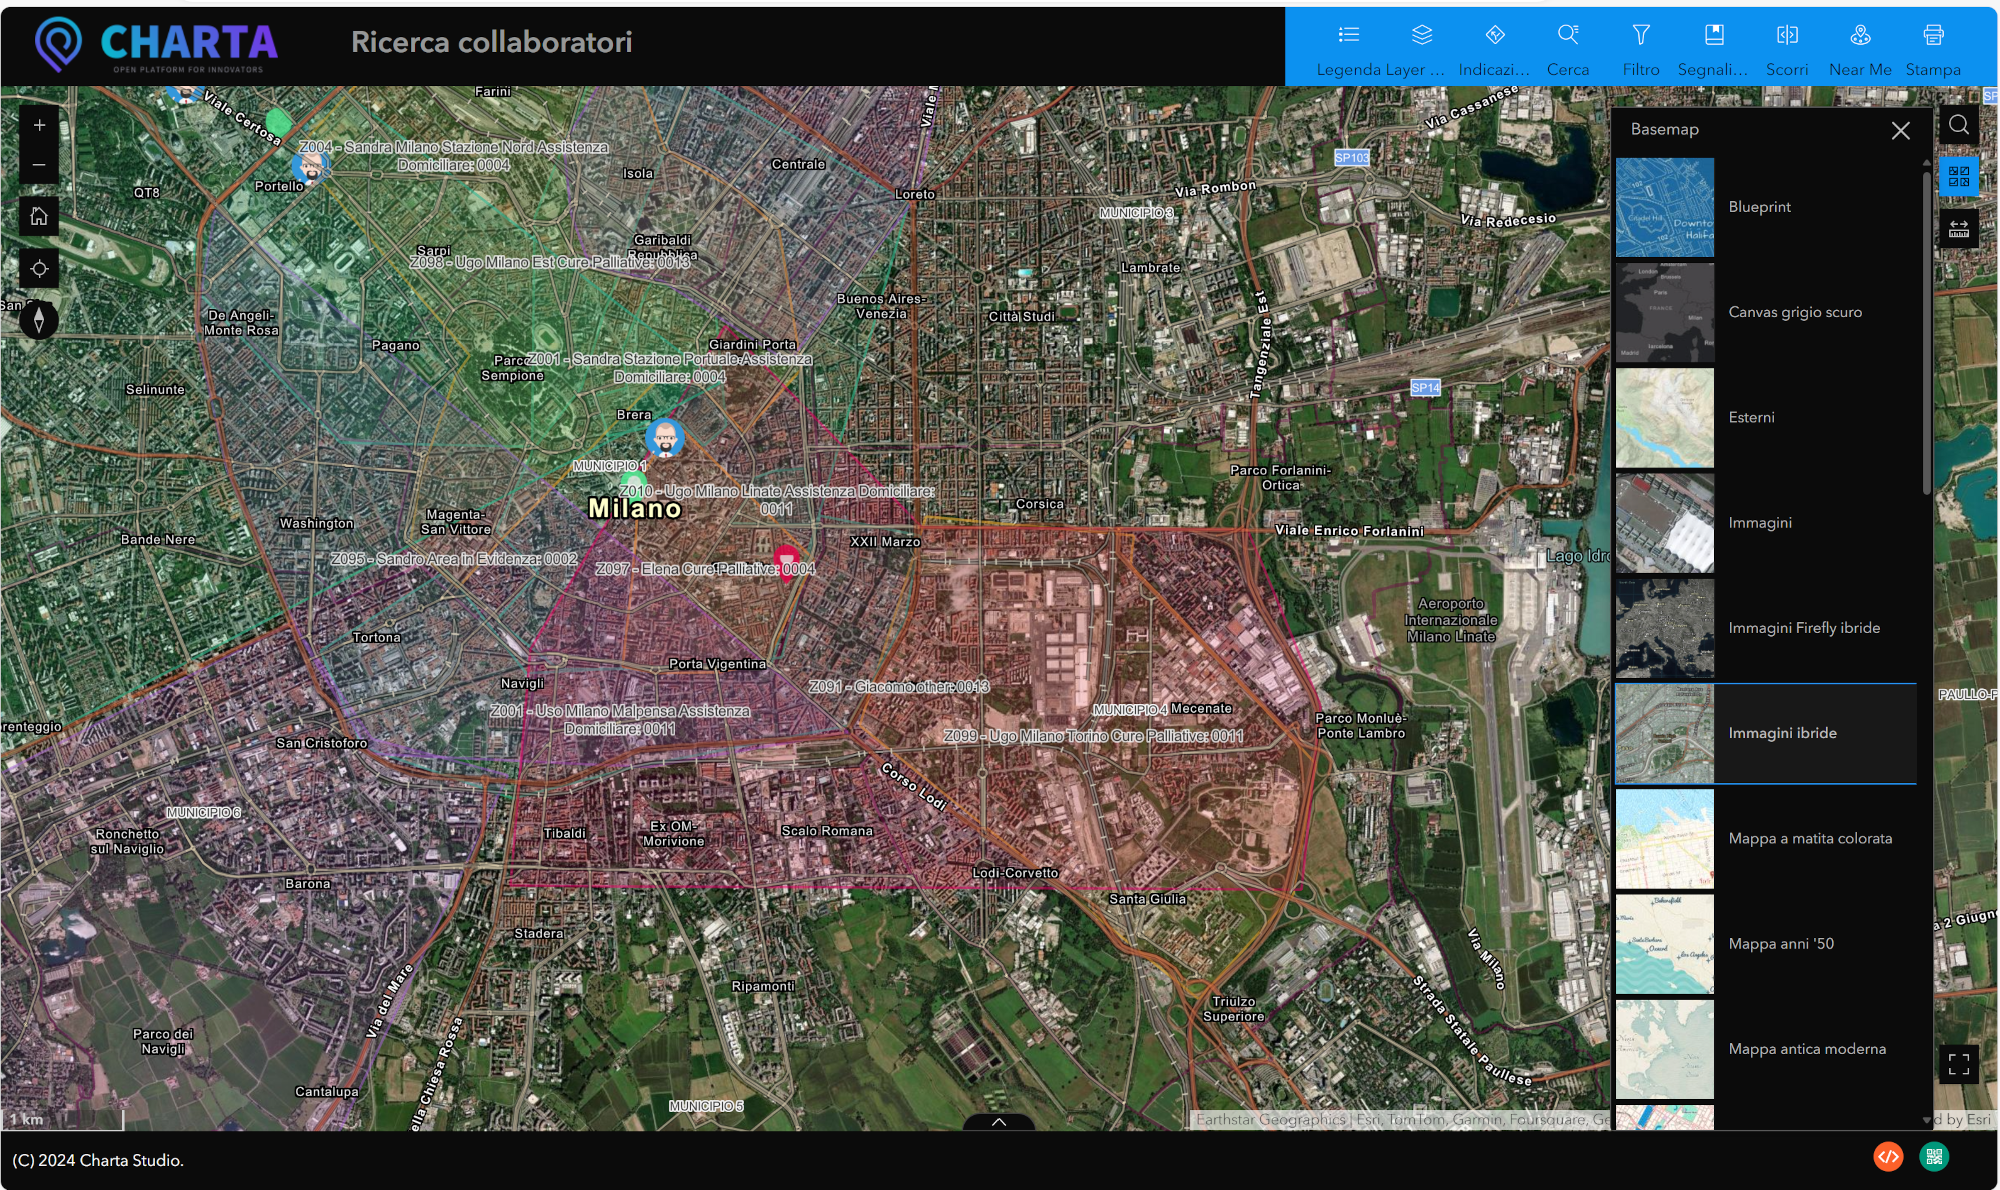Viewport: 2000px width, 1190px height.
Task: Select the Immagini basemap thumbnail
Action: (1665, 523)
